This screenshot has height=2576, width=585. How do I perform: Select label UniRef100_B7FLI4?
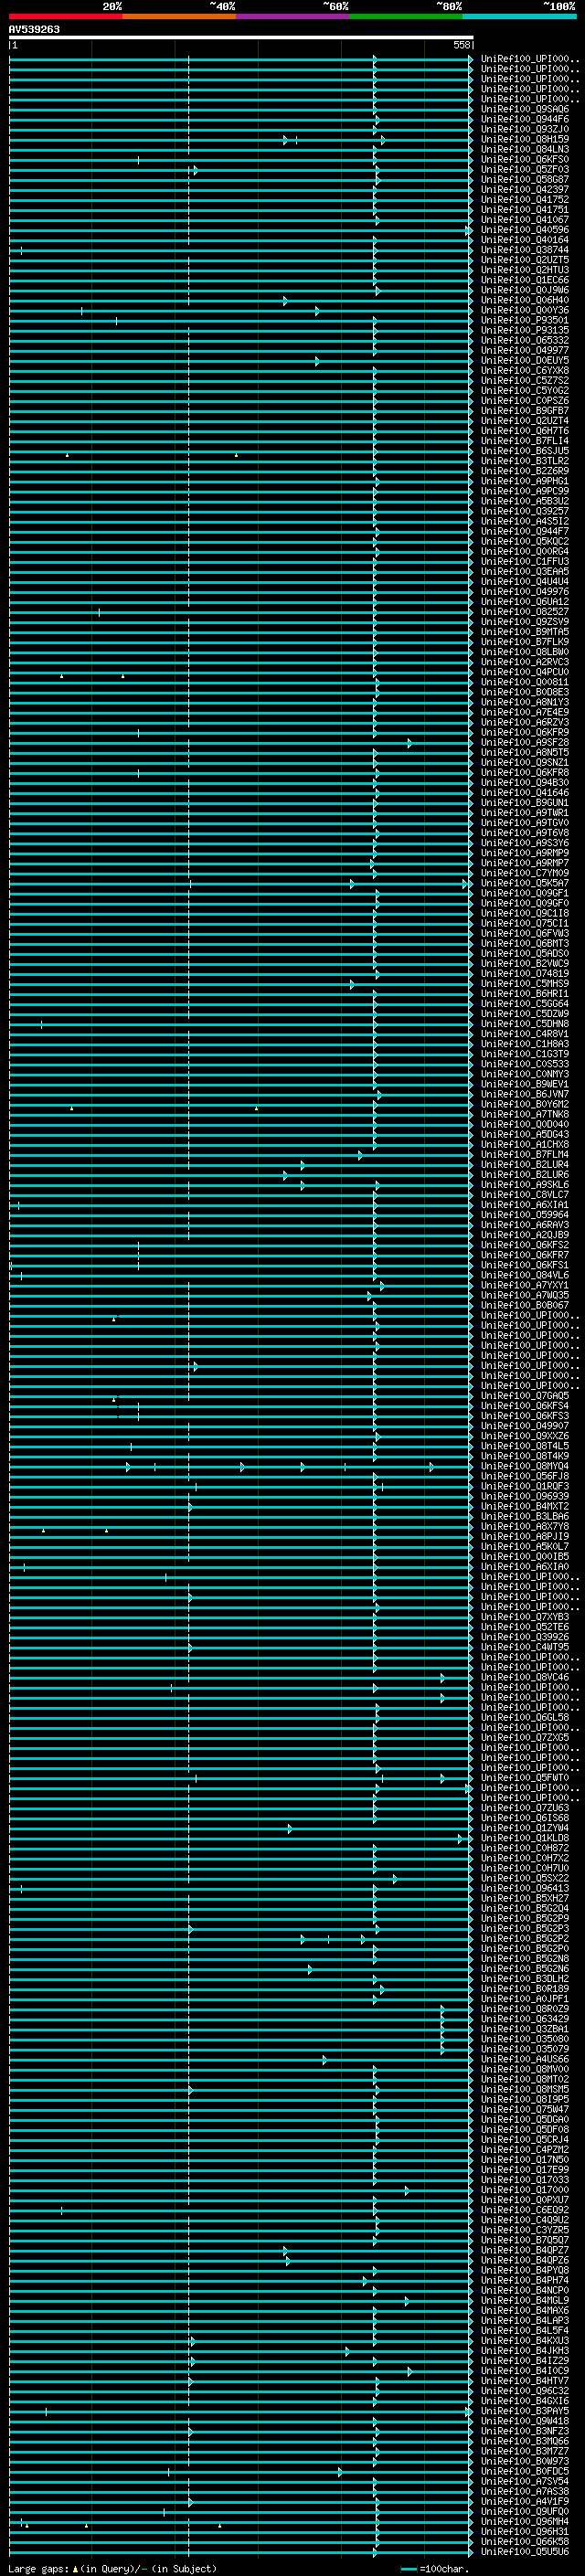pos(524,441)
